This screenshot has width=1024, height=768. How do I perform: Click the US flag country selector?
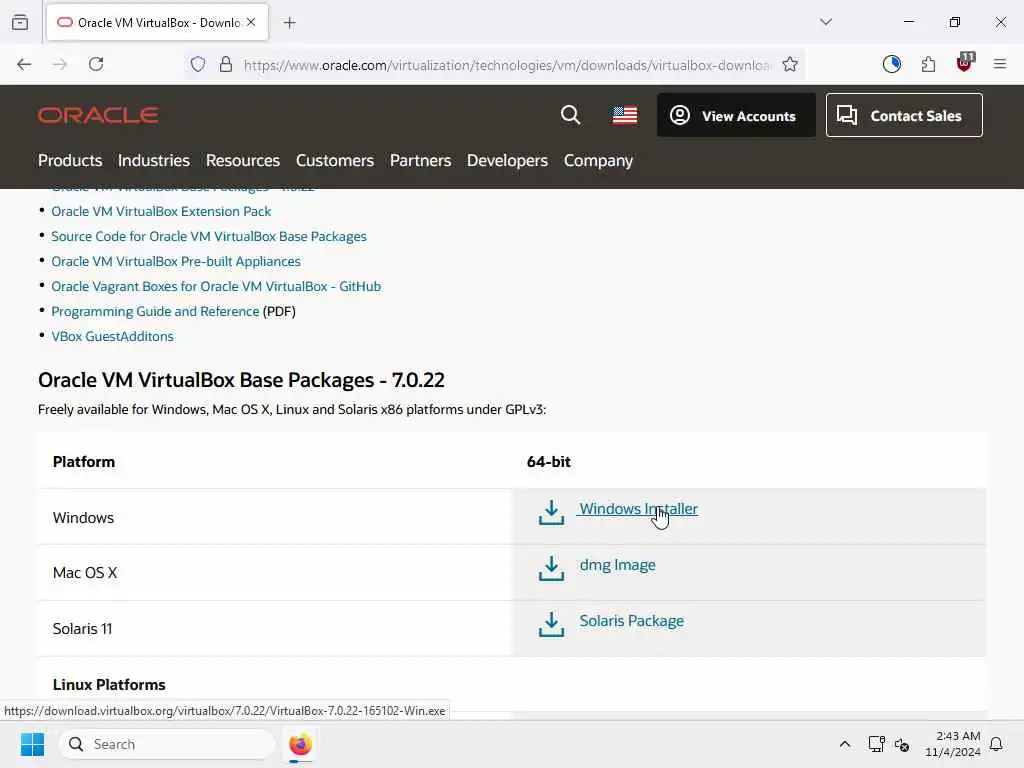click(624, 116)
